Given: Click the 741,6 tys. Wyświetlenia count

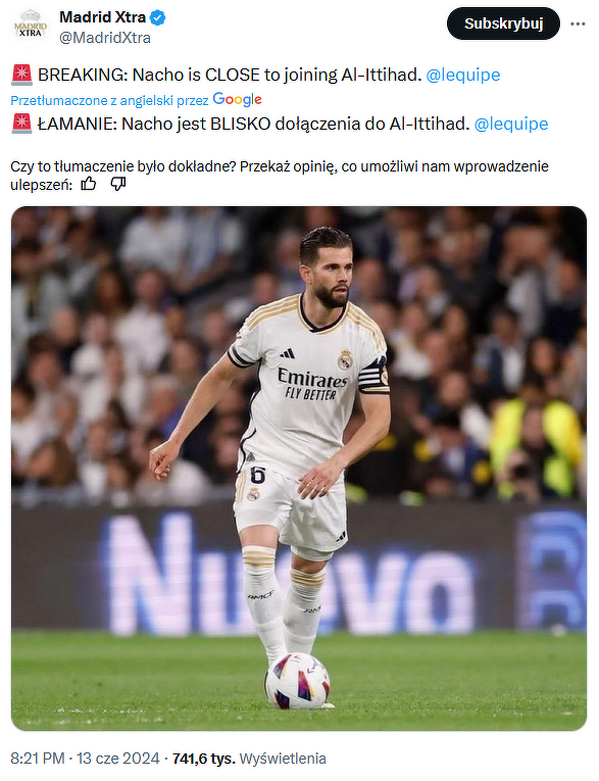Looking at the screenshot, I should (x=249, y=759).
